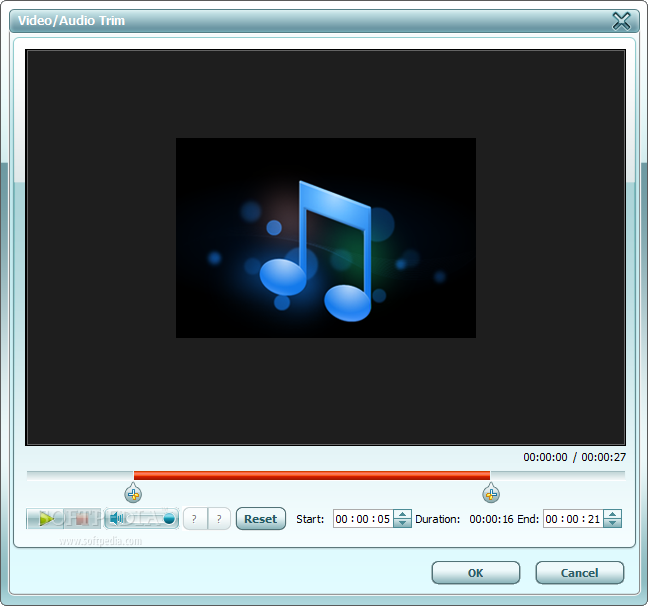Click the Cancel button
Viewport: 648px width, 606px height.
(x=579, y=573)
